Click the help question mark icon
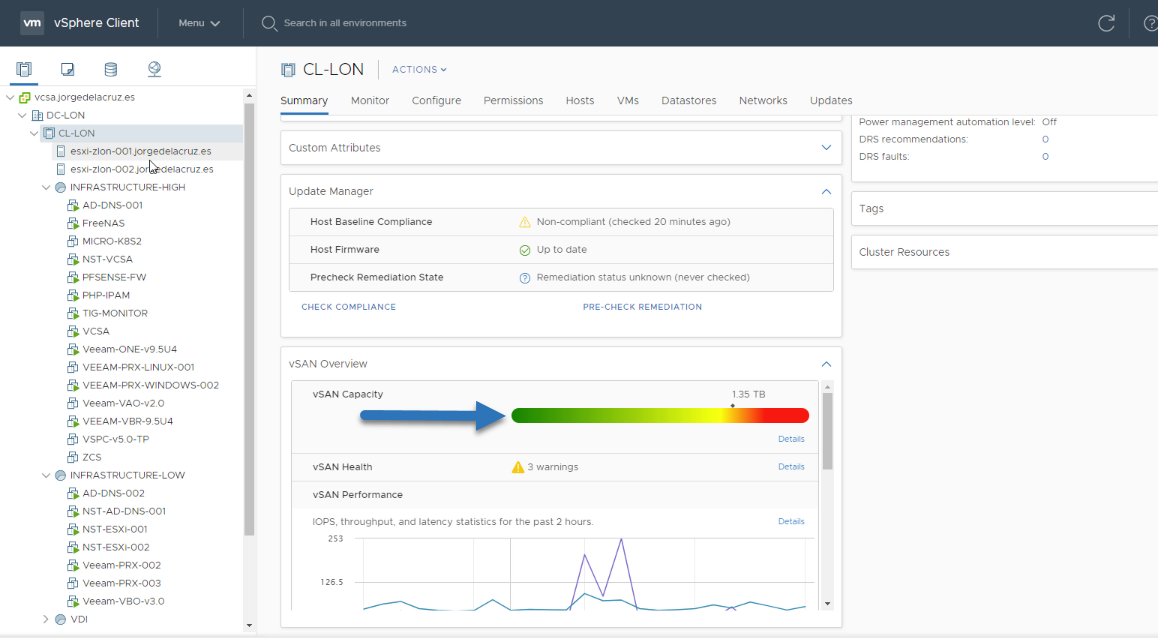Screen dimensions: 1158x643 pos(1150,24)
